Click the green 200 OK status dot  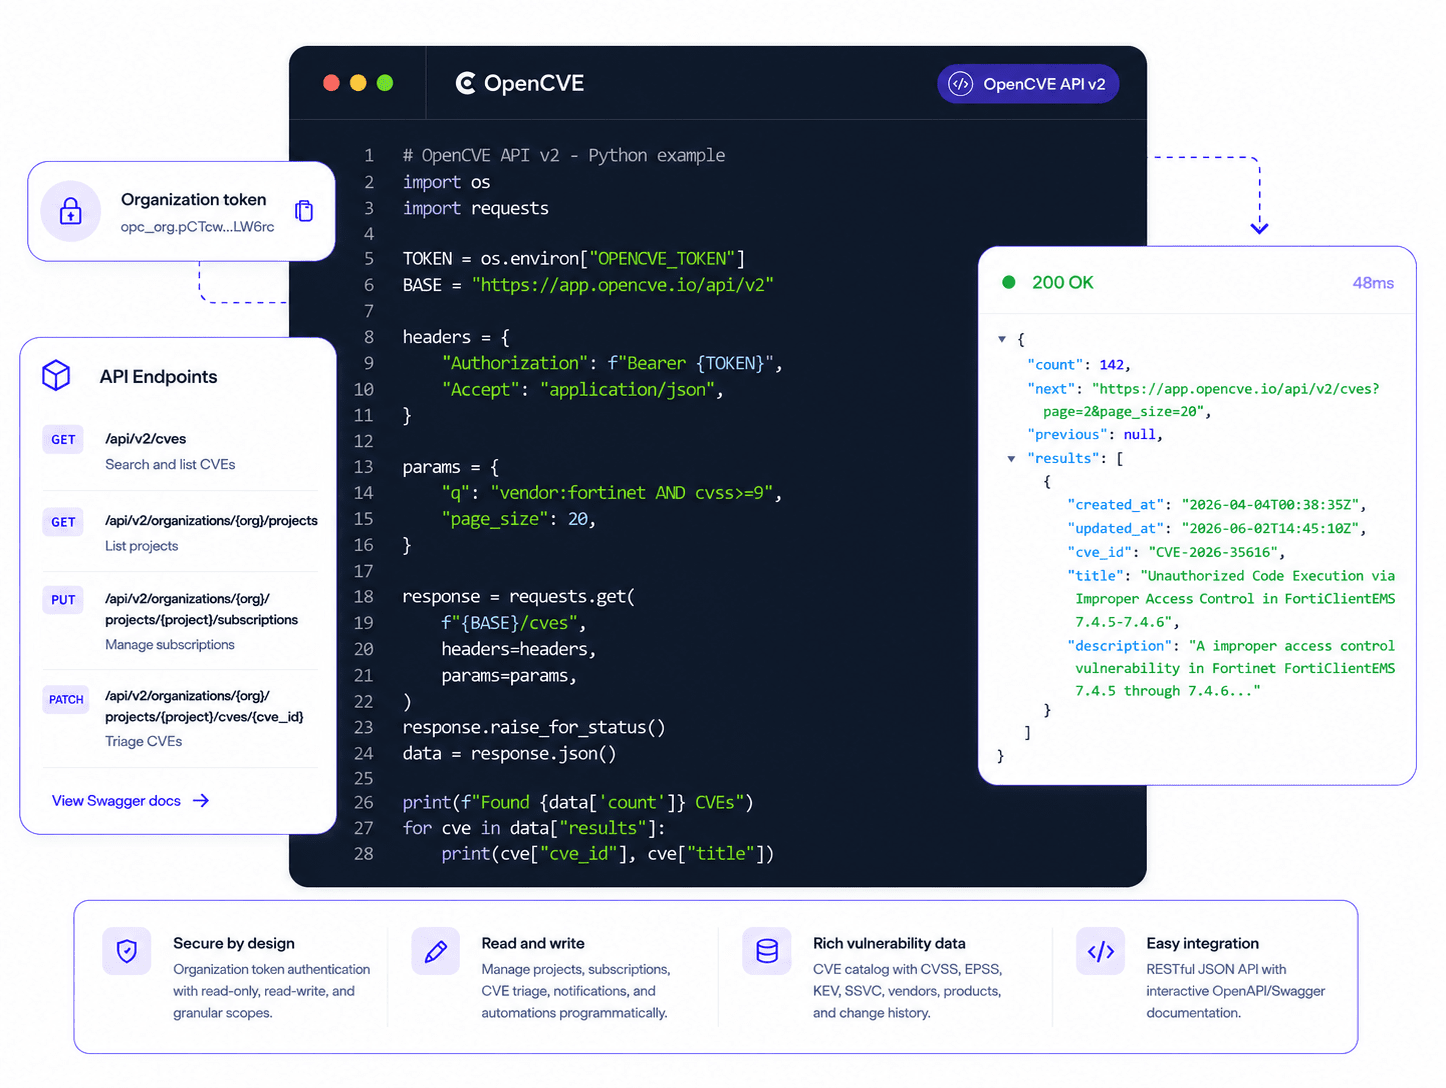(x=1009, y=282)
